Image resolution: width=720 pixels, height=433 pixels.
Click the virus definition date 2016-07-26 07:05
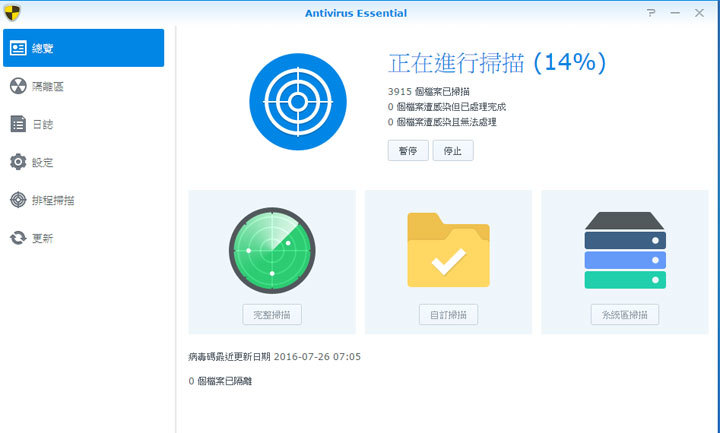[317, 357]
